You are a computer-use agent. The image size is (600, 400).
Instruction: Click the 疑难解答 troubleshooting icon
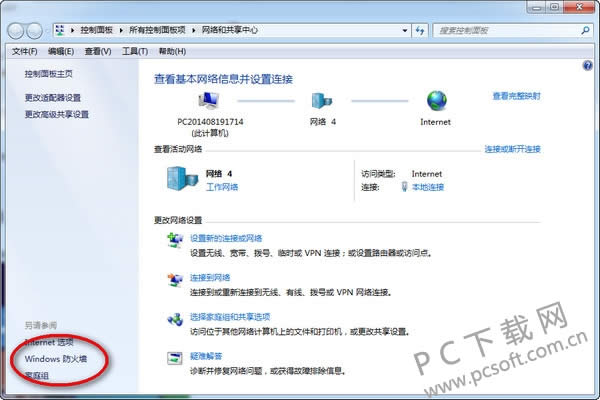click(175, 358)
